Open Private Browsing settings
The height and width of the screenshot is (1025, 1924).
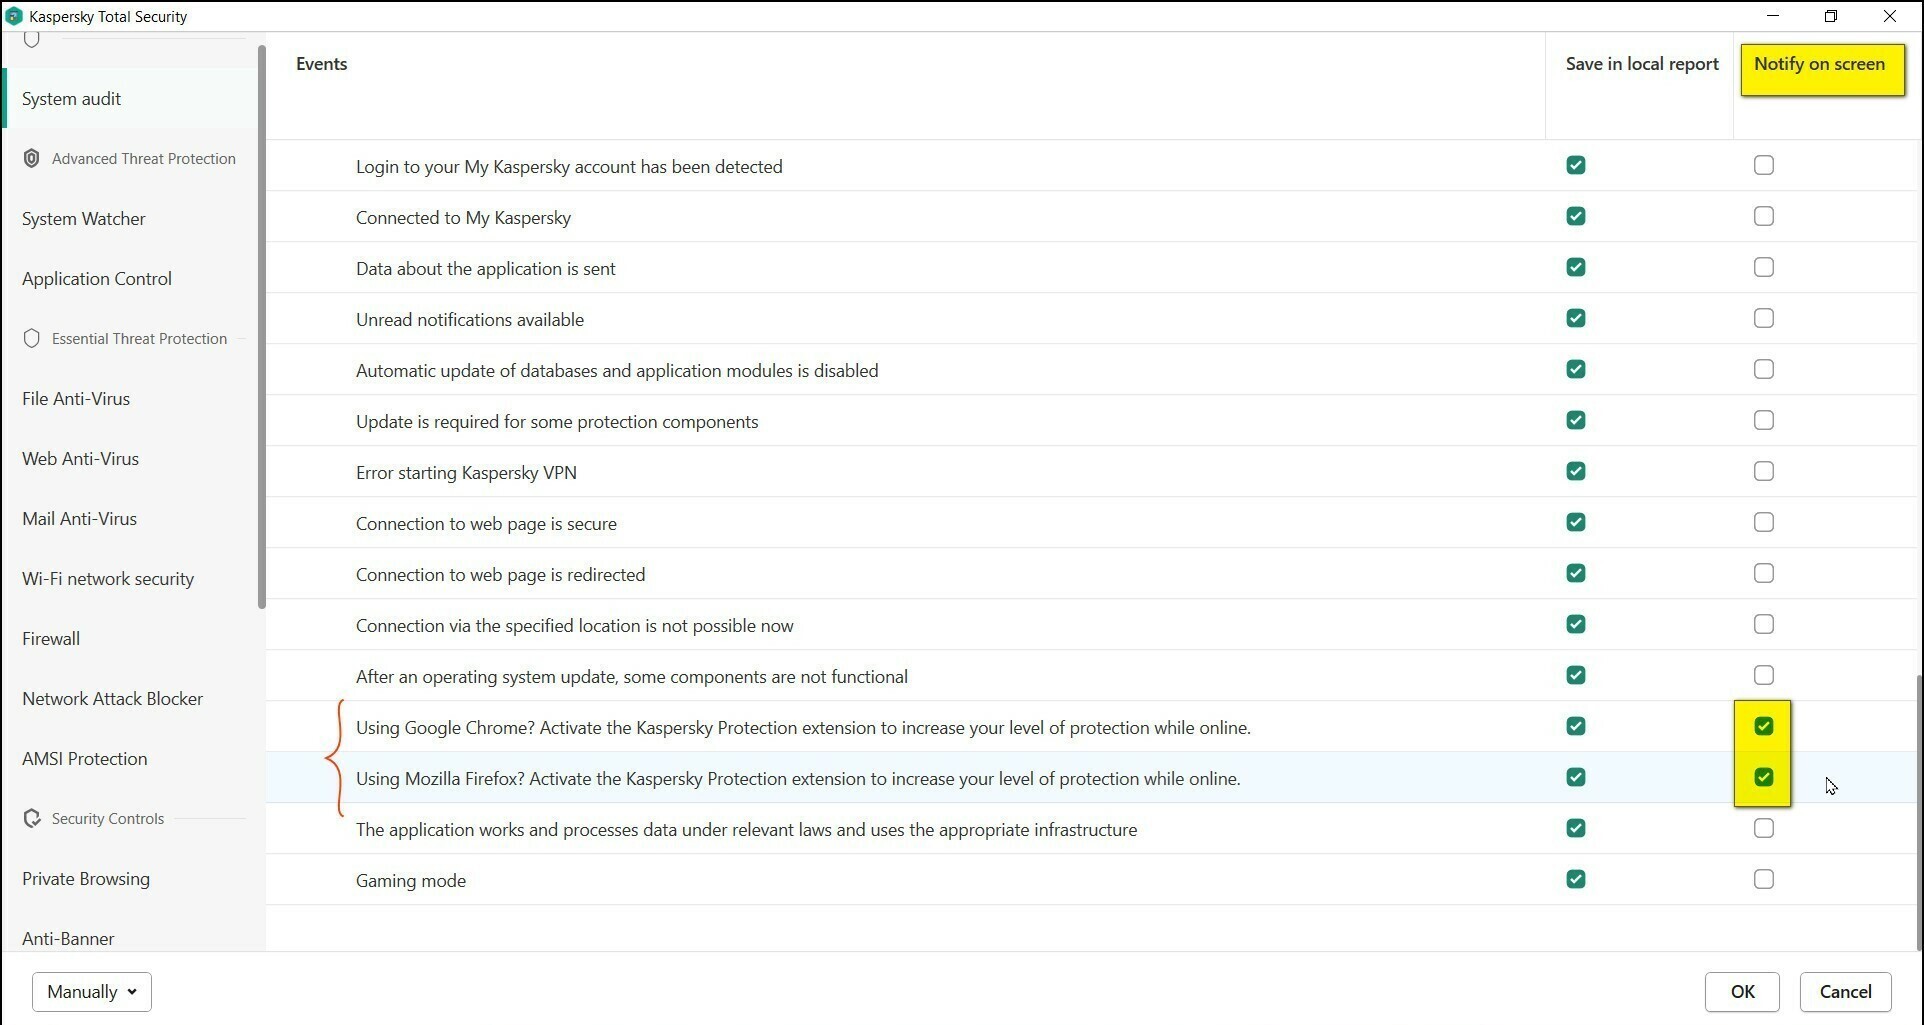130,878
